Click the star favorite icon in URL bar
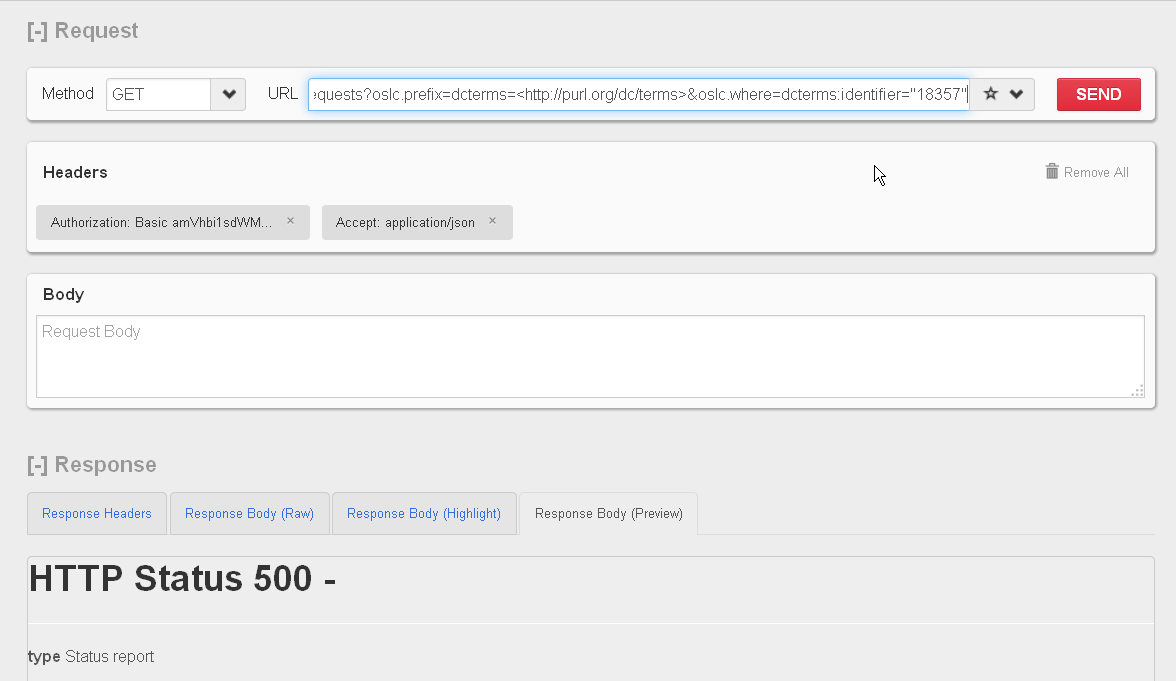The width and height of the screenshot is (1176, 681). tap(991, 94)
